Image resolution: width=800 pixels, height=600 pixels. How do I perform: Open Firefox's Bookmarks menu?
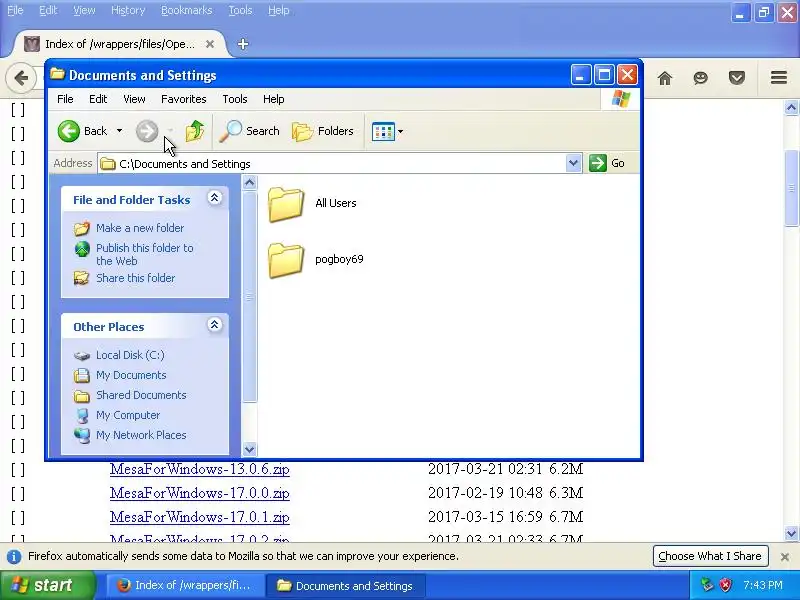[x=186, y=10]
